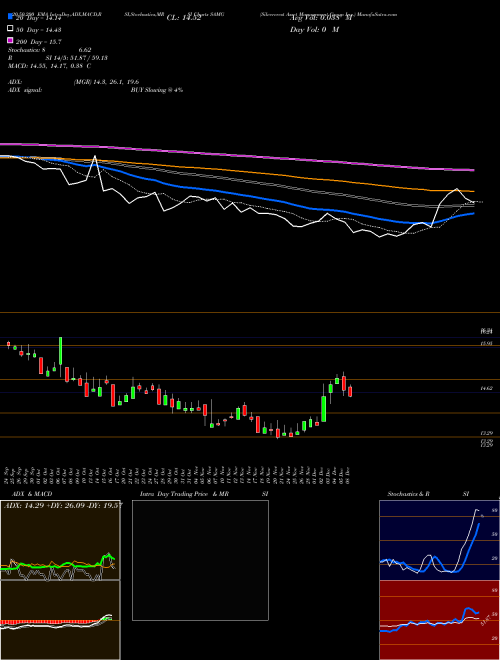The width and height of the screenshot is (500, 660).
Task: Open the red RSI chart panel
Action: (x=439, y=620)
